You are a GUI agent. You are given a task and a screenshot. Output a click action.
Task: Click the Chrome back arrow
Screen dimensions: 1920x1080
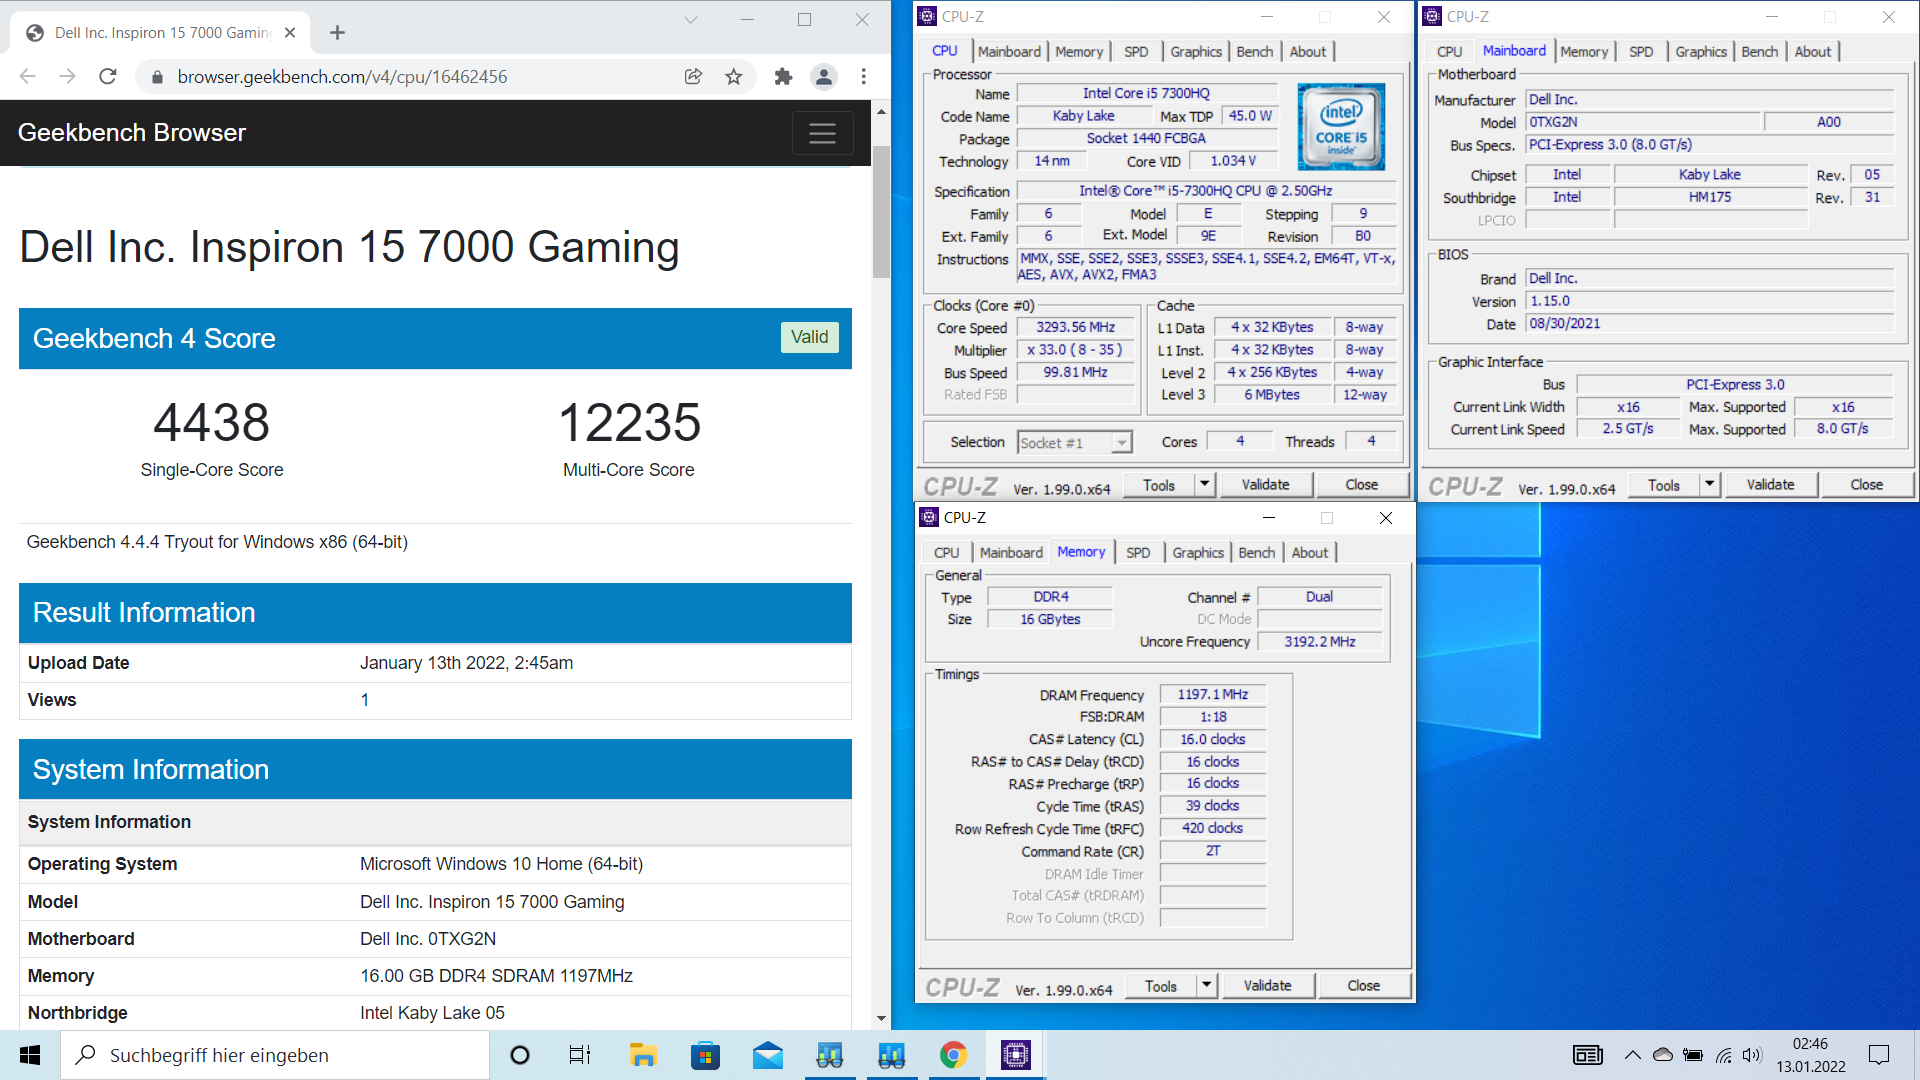pos(27,77)
